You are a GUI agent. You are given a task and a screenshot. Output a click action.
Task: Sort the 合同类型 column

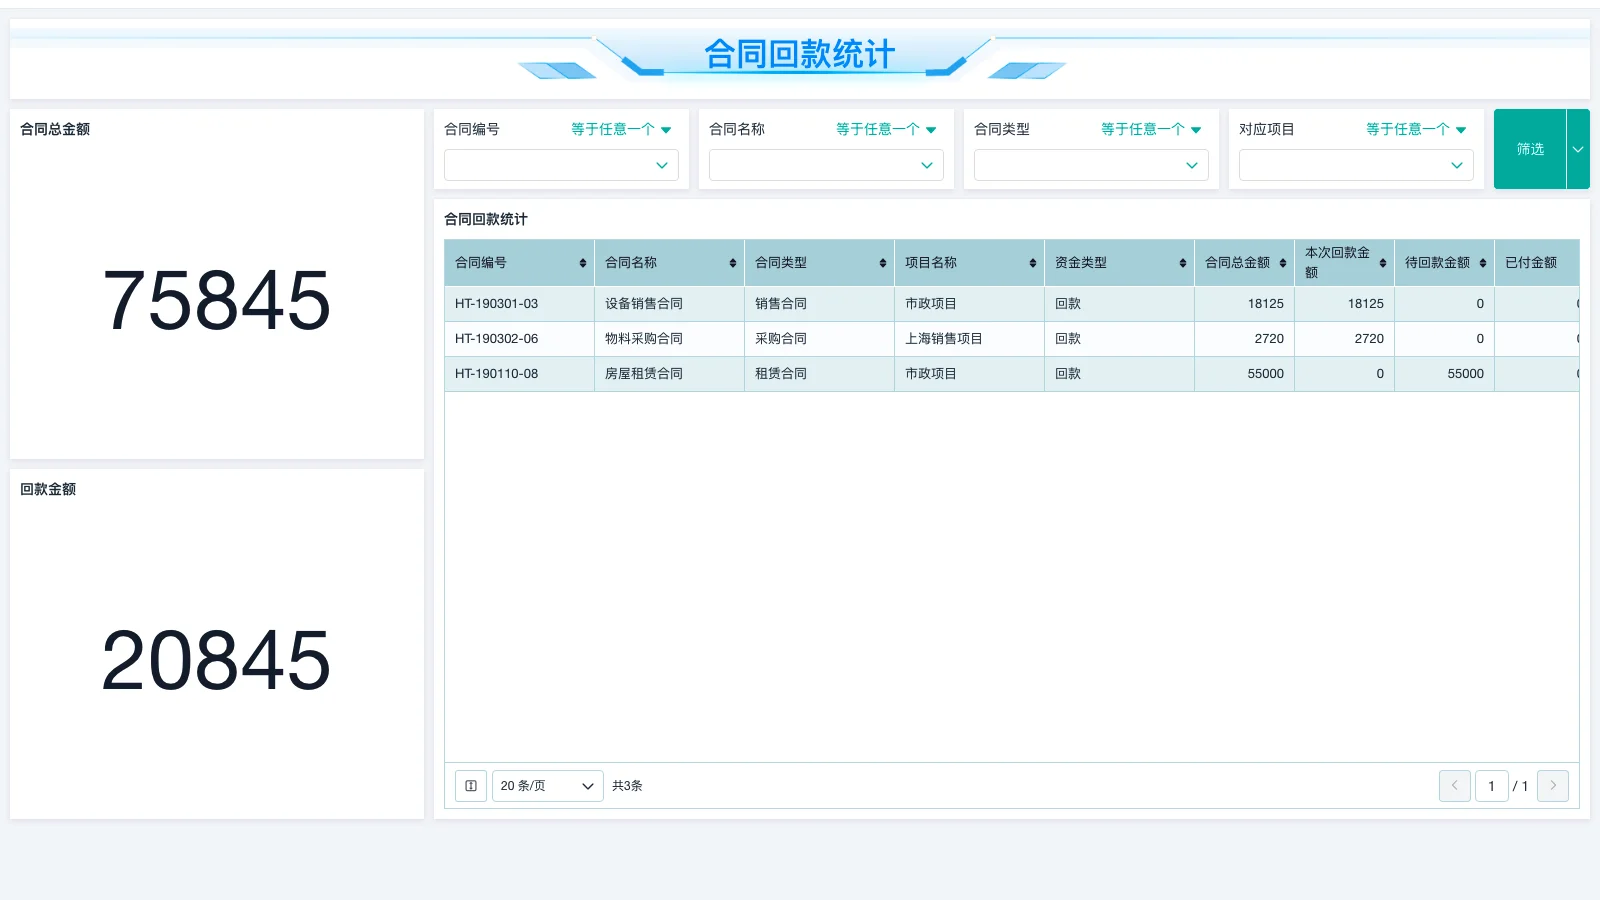pyautogui.click(x=884, y=263)
